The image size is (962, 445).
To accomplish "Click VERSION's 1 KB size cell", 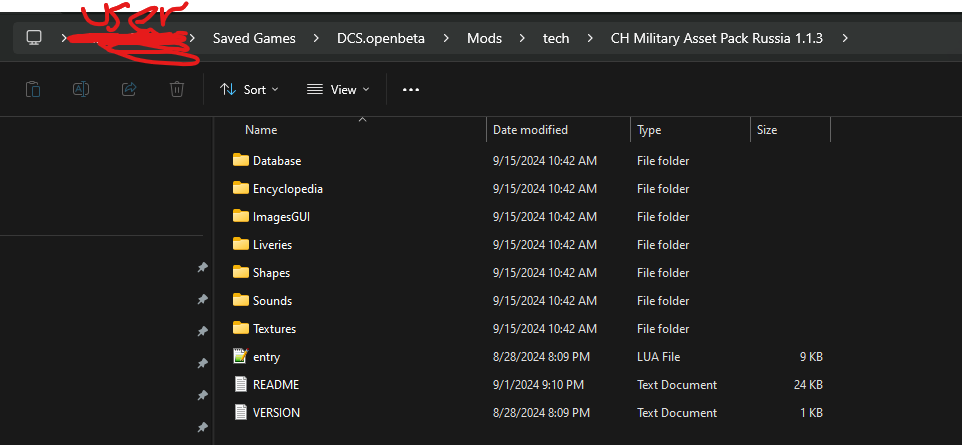I will (x=811, y=413).
